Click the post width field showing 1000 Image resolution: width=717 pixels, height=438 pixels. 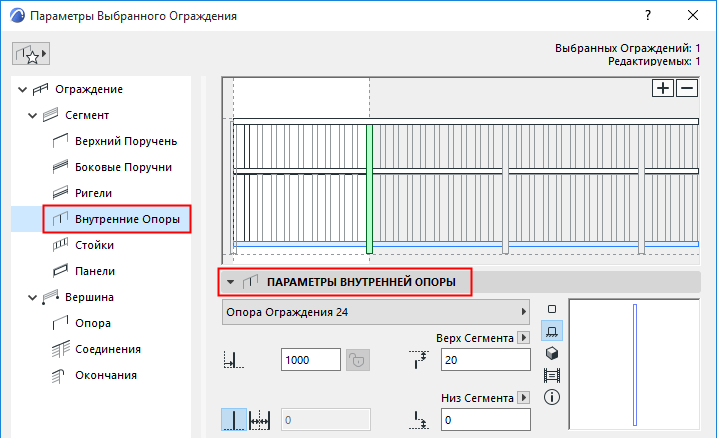tap(310, 360)
